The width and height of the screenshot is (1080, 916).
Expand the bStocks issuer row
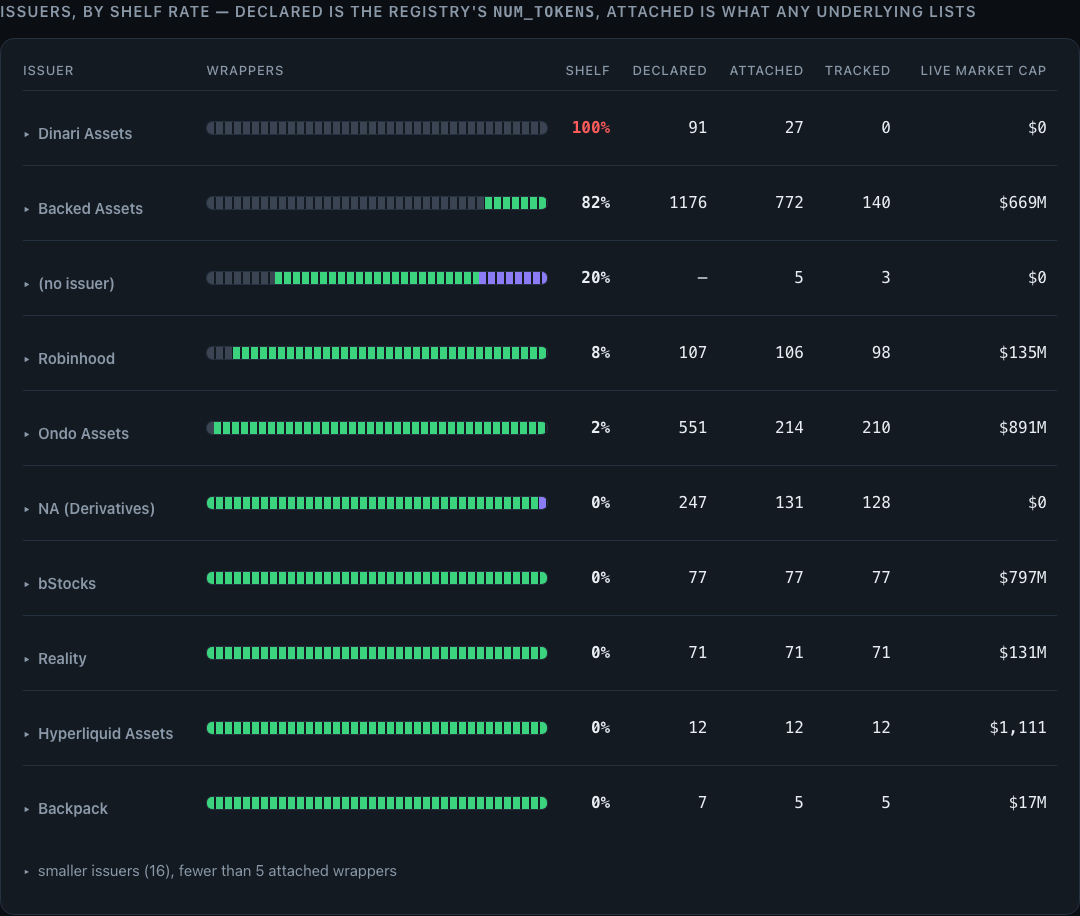click(27, 585)
